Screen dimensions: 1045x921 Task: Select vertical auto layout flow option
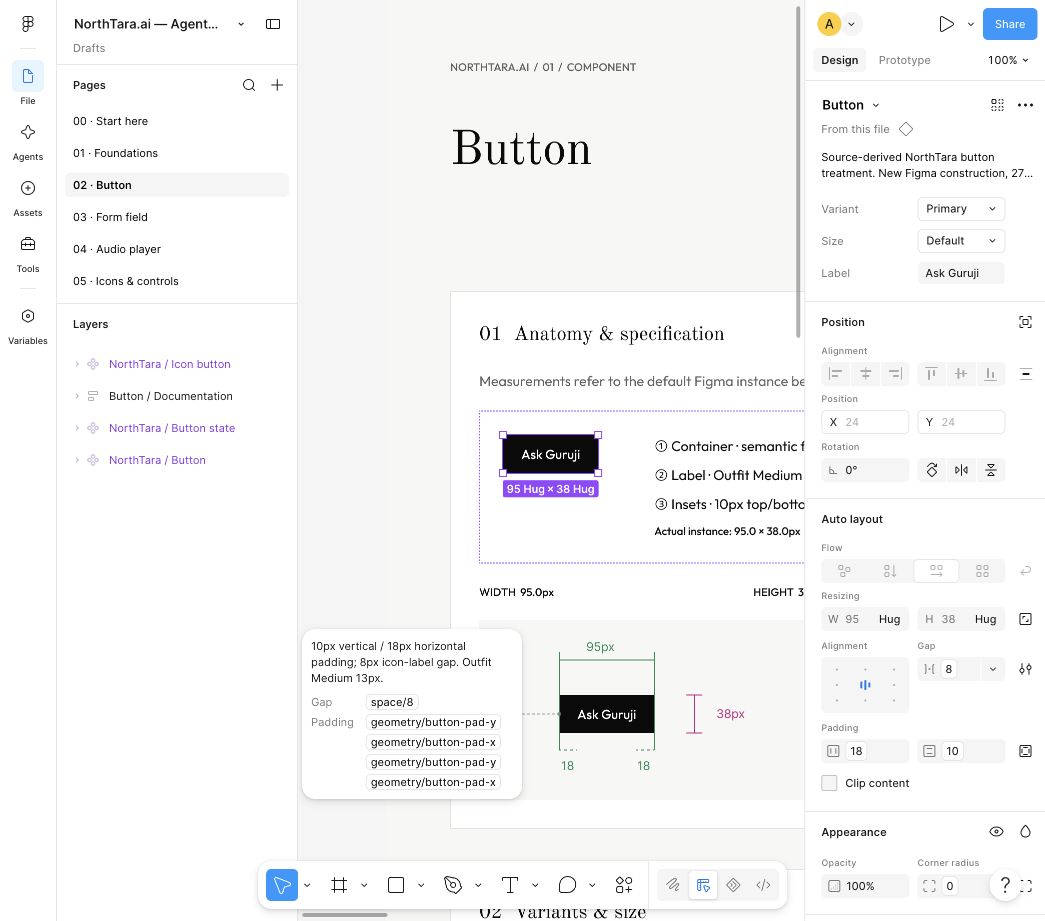(890, 571)
